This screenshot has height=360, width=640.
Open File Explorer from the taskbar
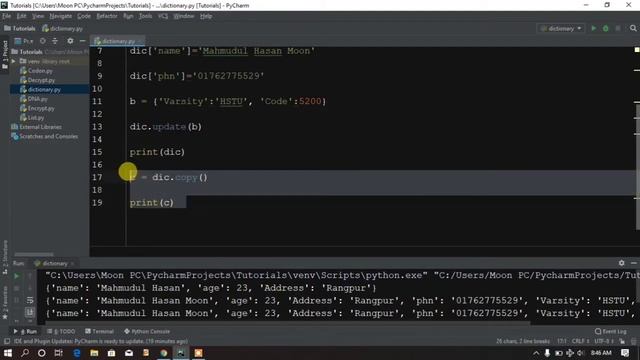click(94, 353)
